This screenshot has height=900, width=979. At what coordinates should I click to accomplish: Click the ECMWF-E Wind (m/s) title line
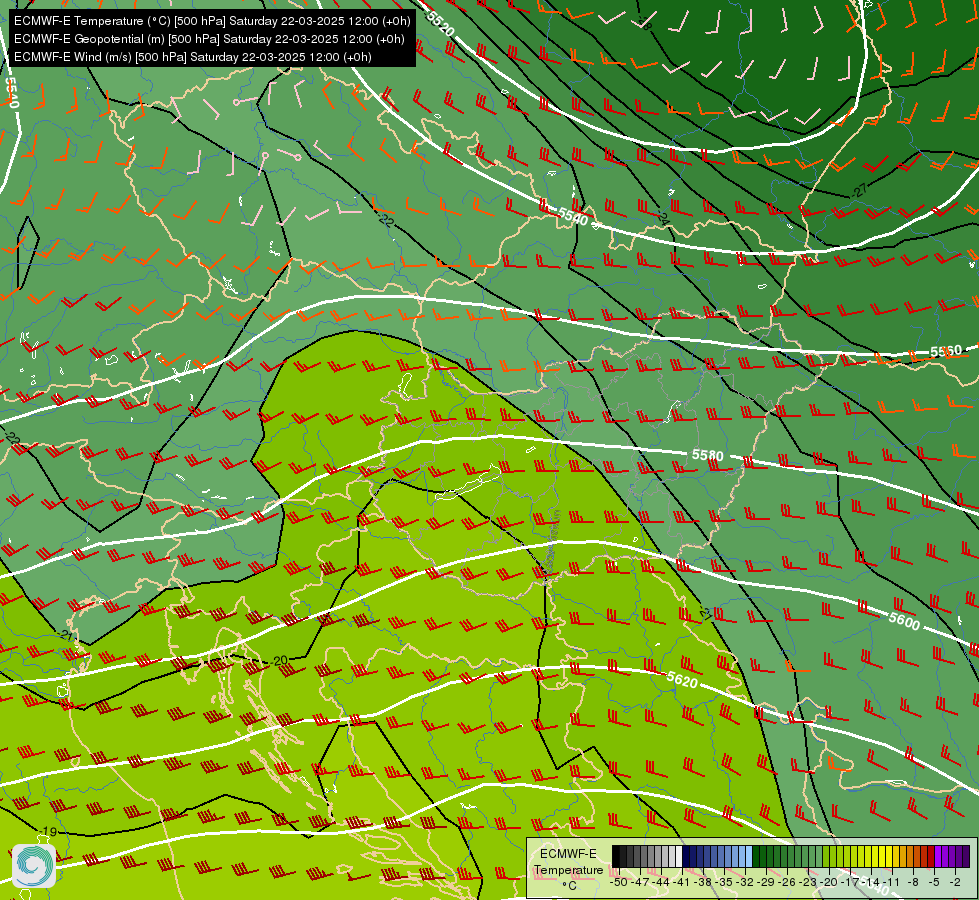tap(193, 57)
